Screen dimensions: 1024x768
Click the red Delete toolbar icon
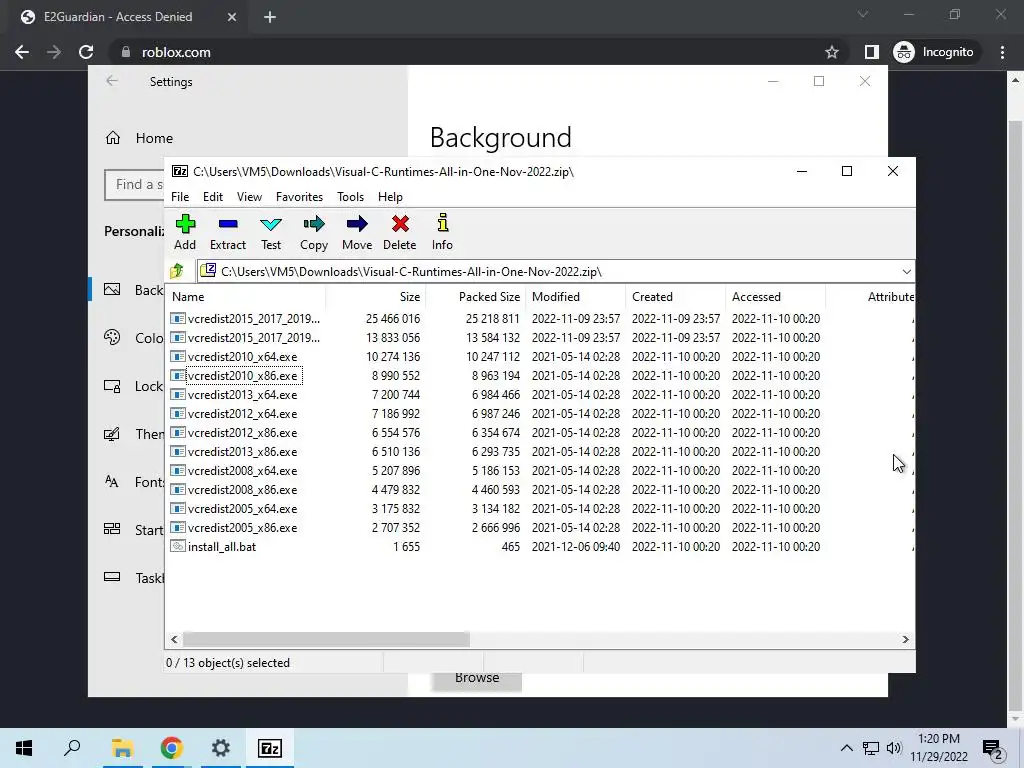tap(400, 224)
